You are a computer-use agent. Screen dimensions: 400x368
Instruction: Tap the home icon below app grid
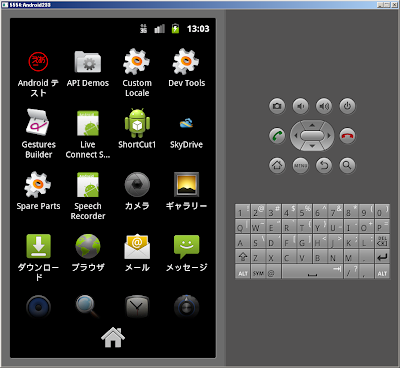[x=113, y=337]
